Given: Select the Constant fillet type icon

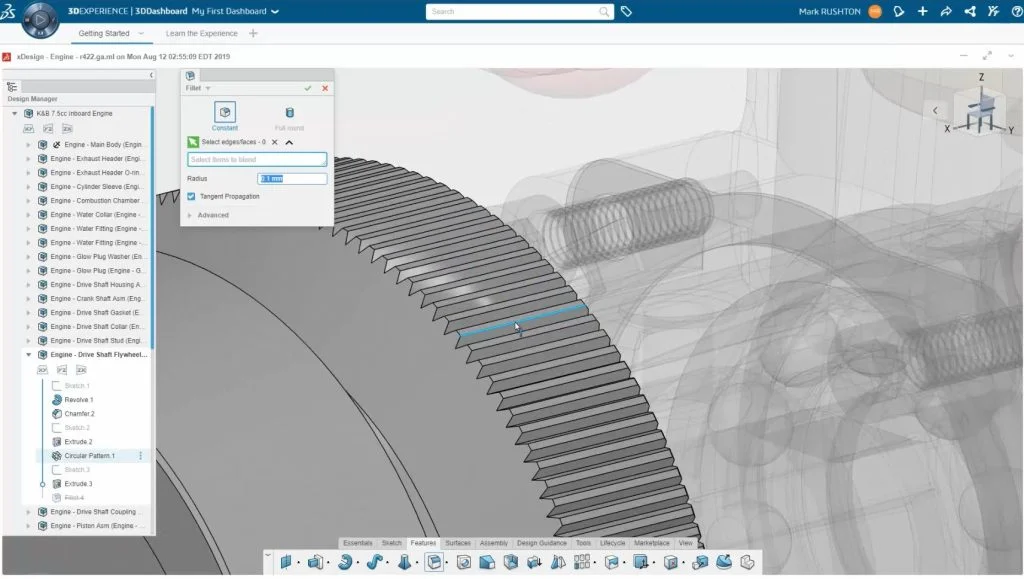Looking at the screenshot, I should [x=225, y=113].
